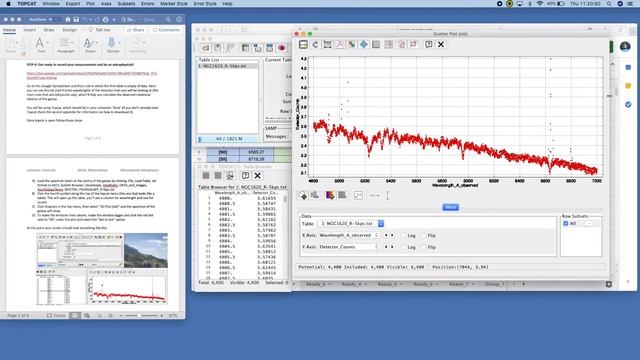Image resolution: width=640 pixels, height=360 pixels.
Task: Open the Subsets menu in menu bar
Action: point(126,4)
